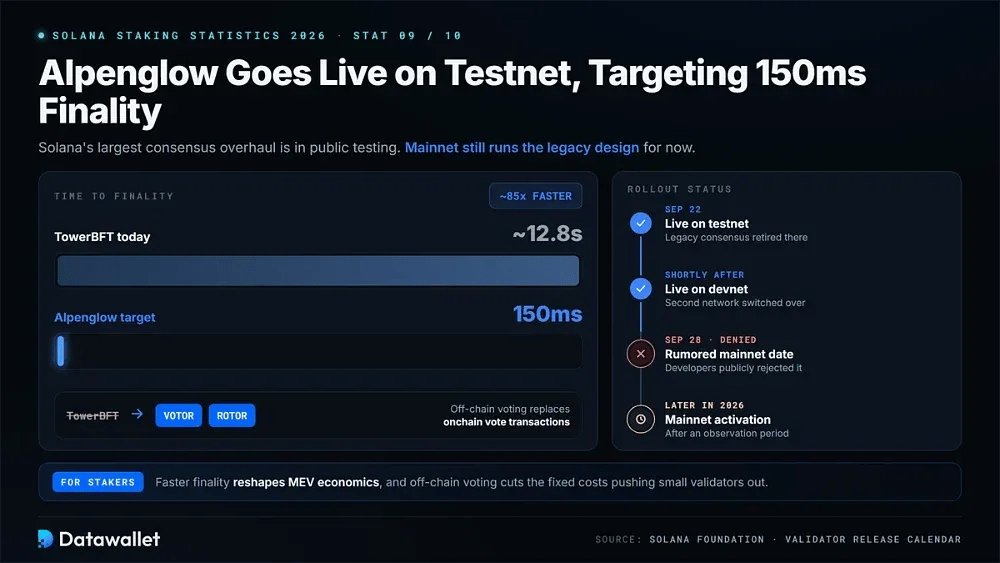Click the TowerBFT today progress bar
1000x563 pixels.
[x=318, y=270]
